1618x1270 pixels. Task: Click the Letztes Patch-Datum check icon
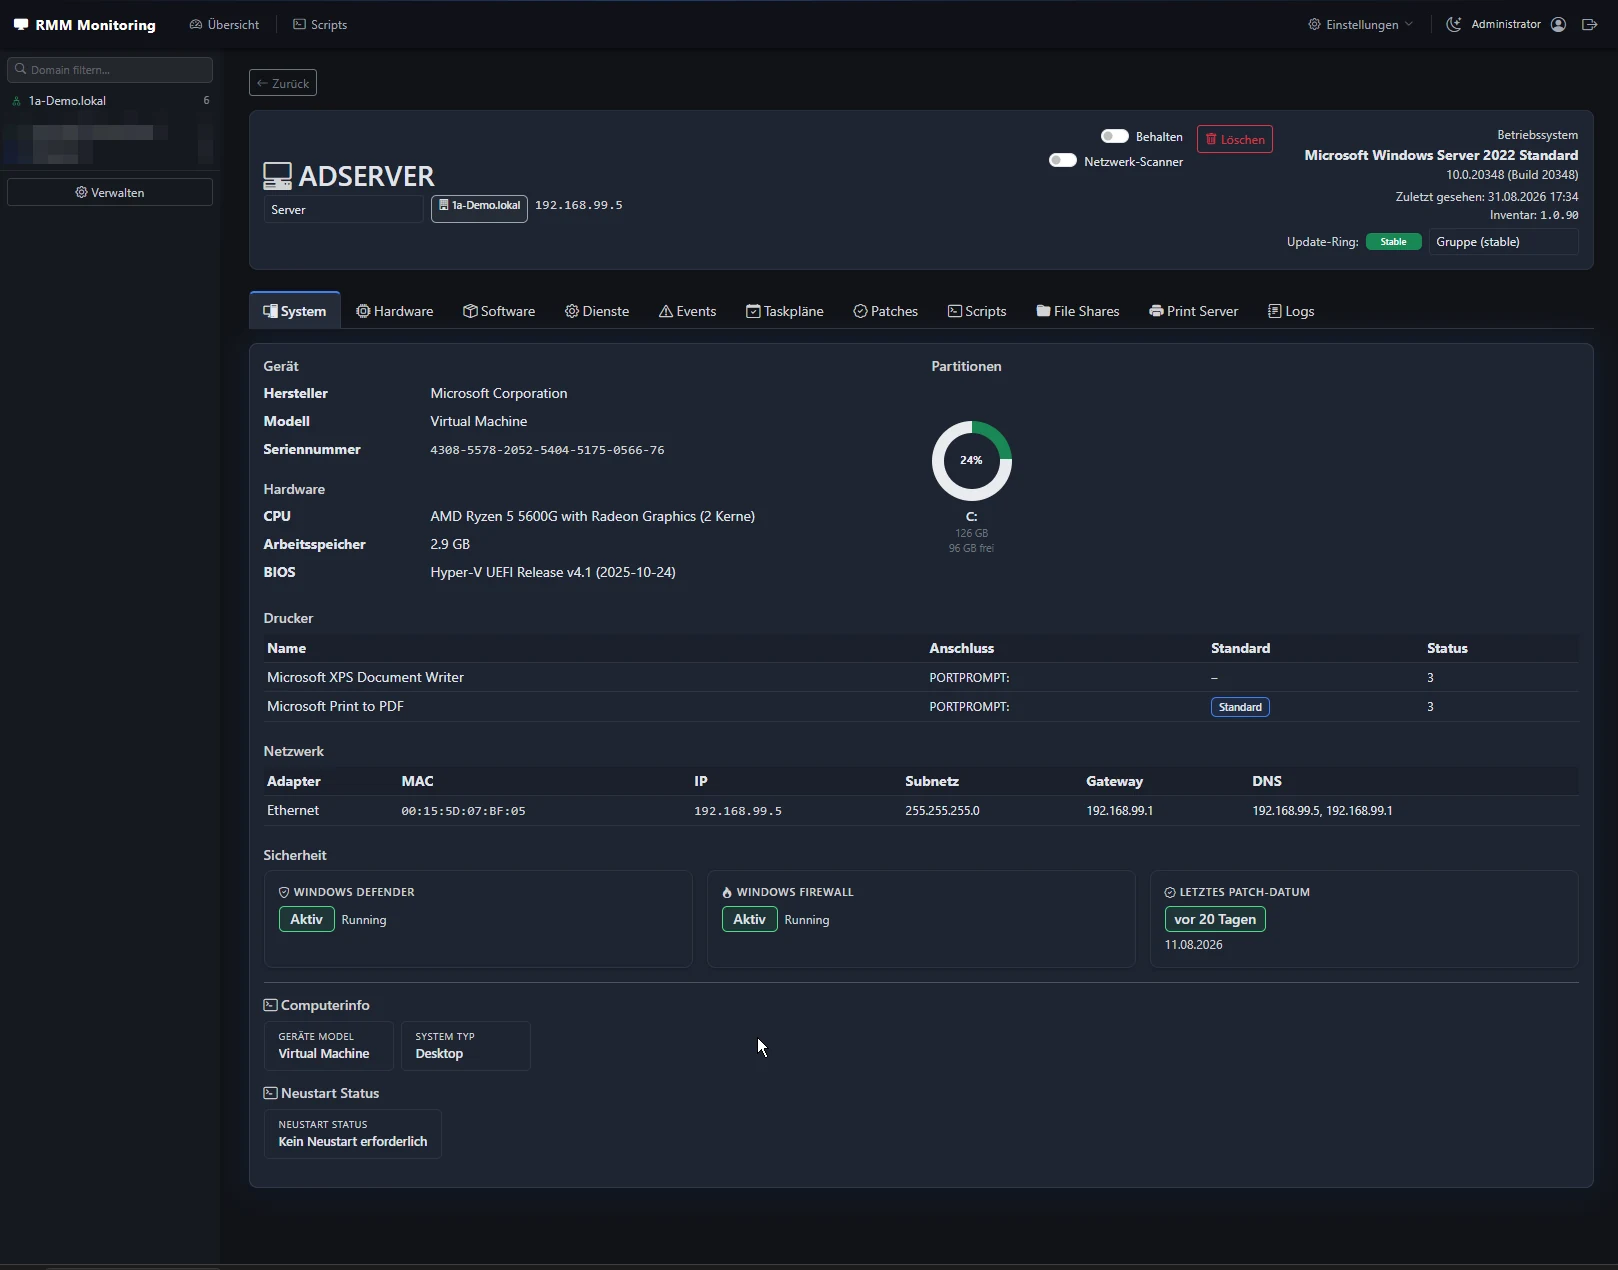point(1170,892)
